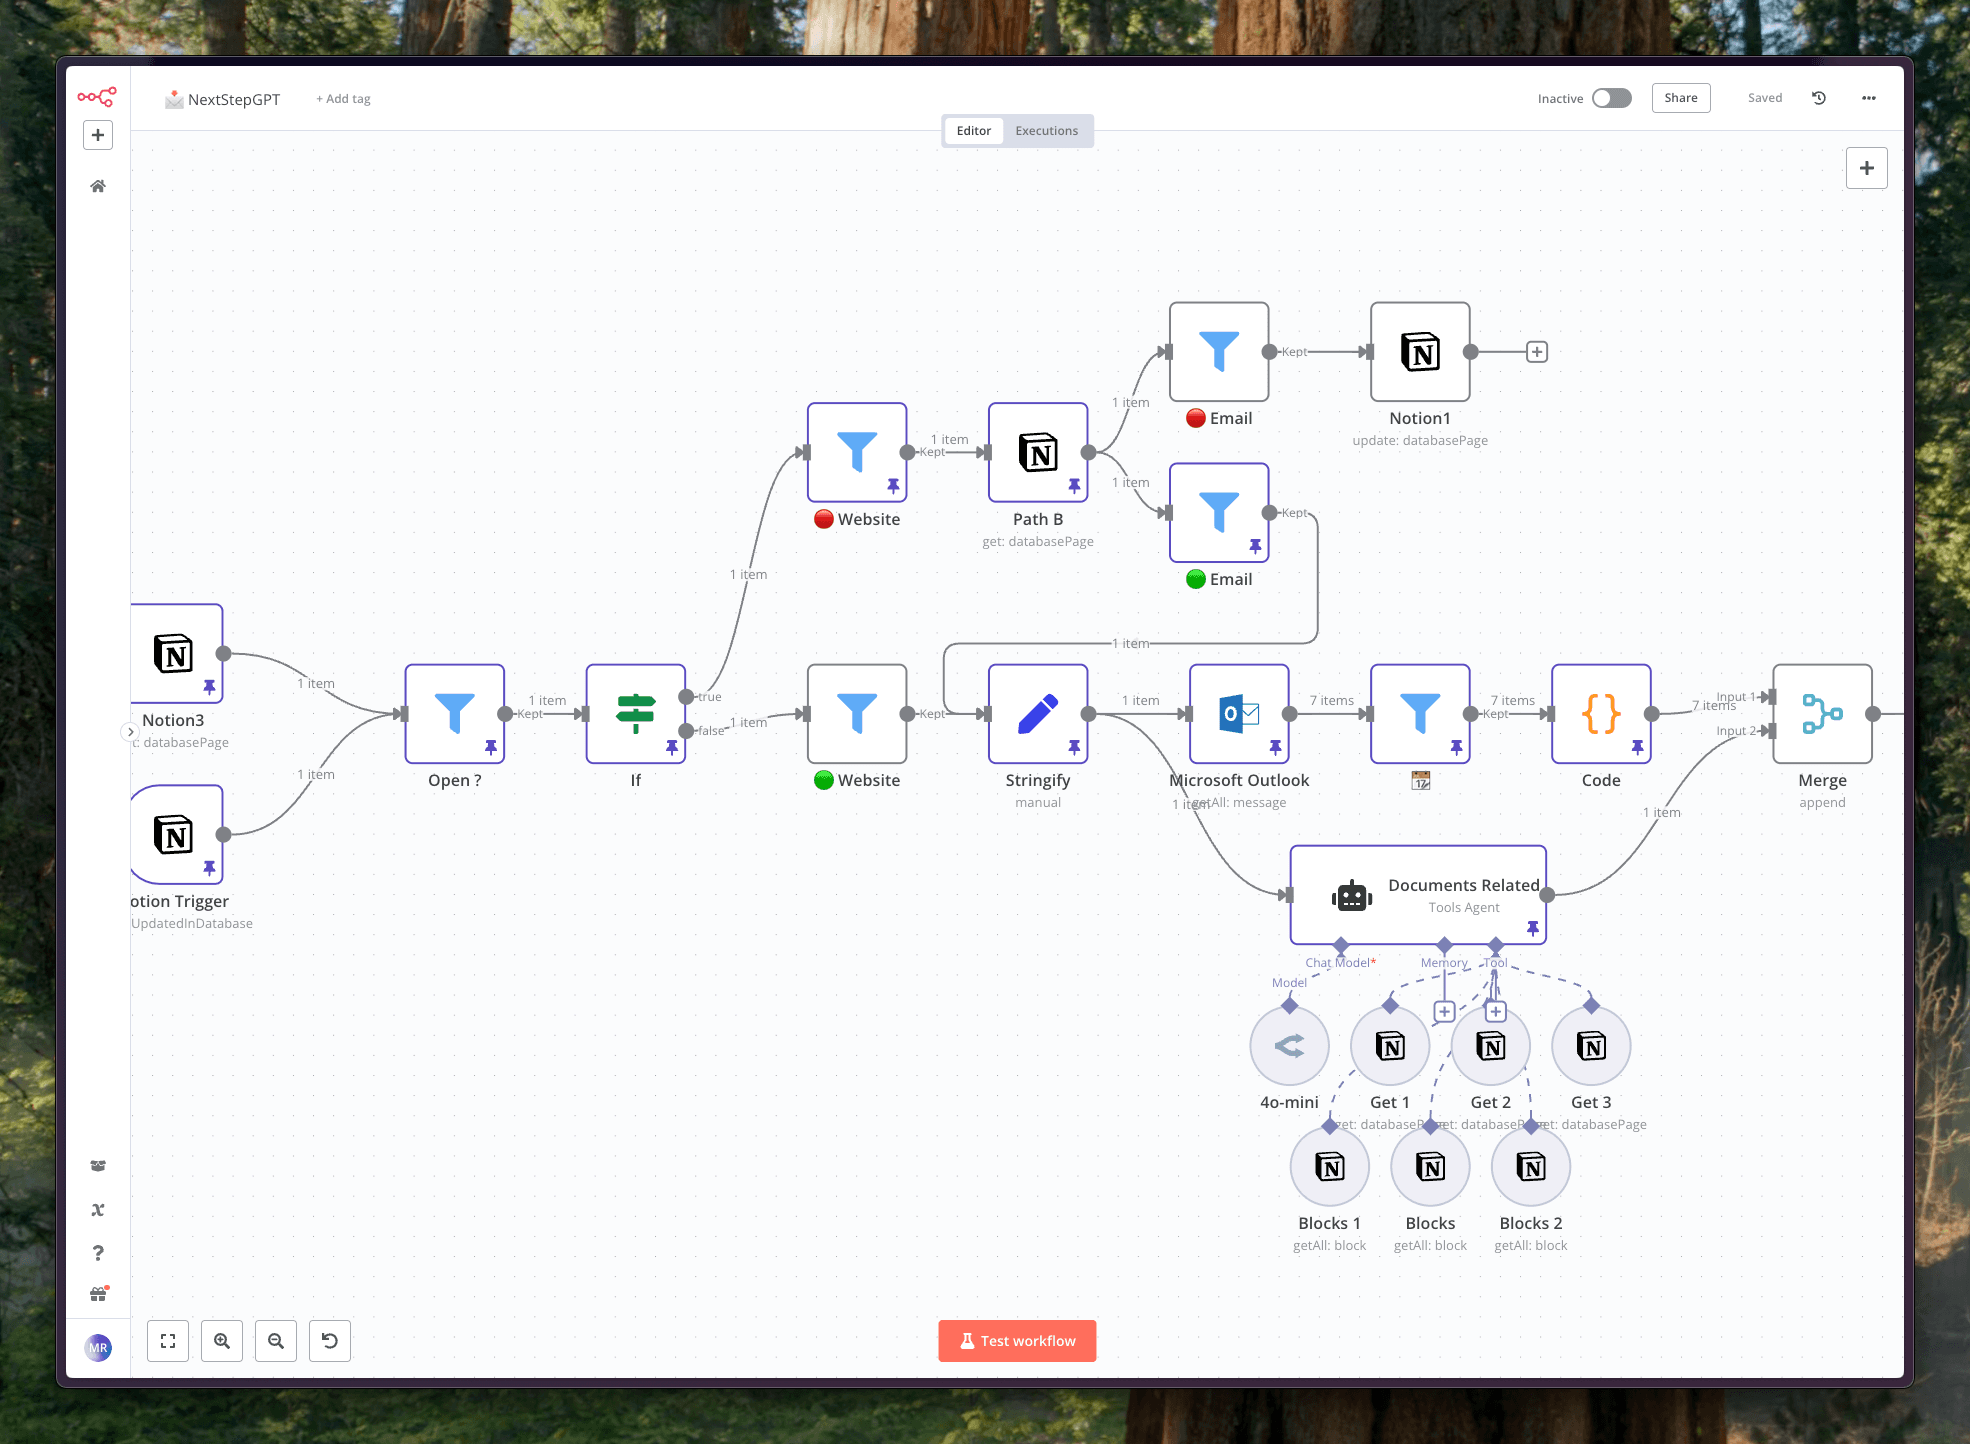Zoom out on the canvas
Screen dimensions: 1970x1444
tap(276, 1341)
